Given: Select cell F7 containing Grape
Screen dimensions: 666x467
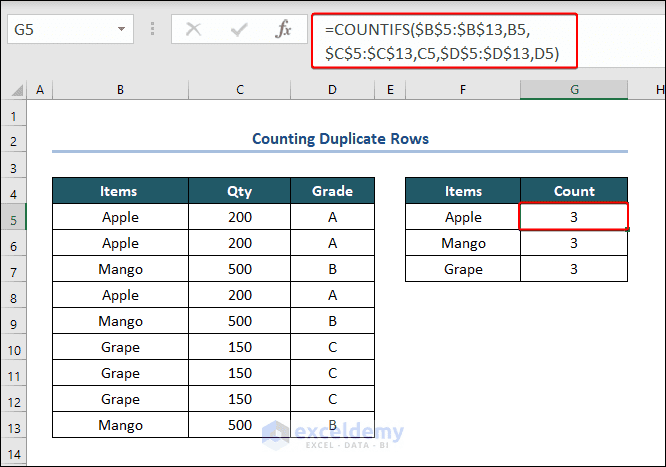Looking at the screenshot, I should 463,269.
